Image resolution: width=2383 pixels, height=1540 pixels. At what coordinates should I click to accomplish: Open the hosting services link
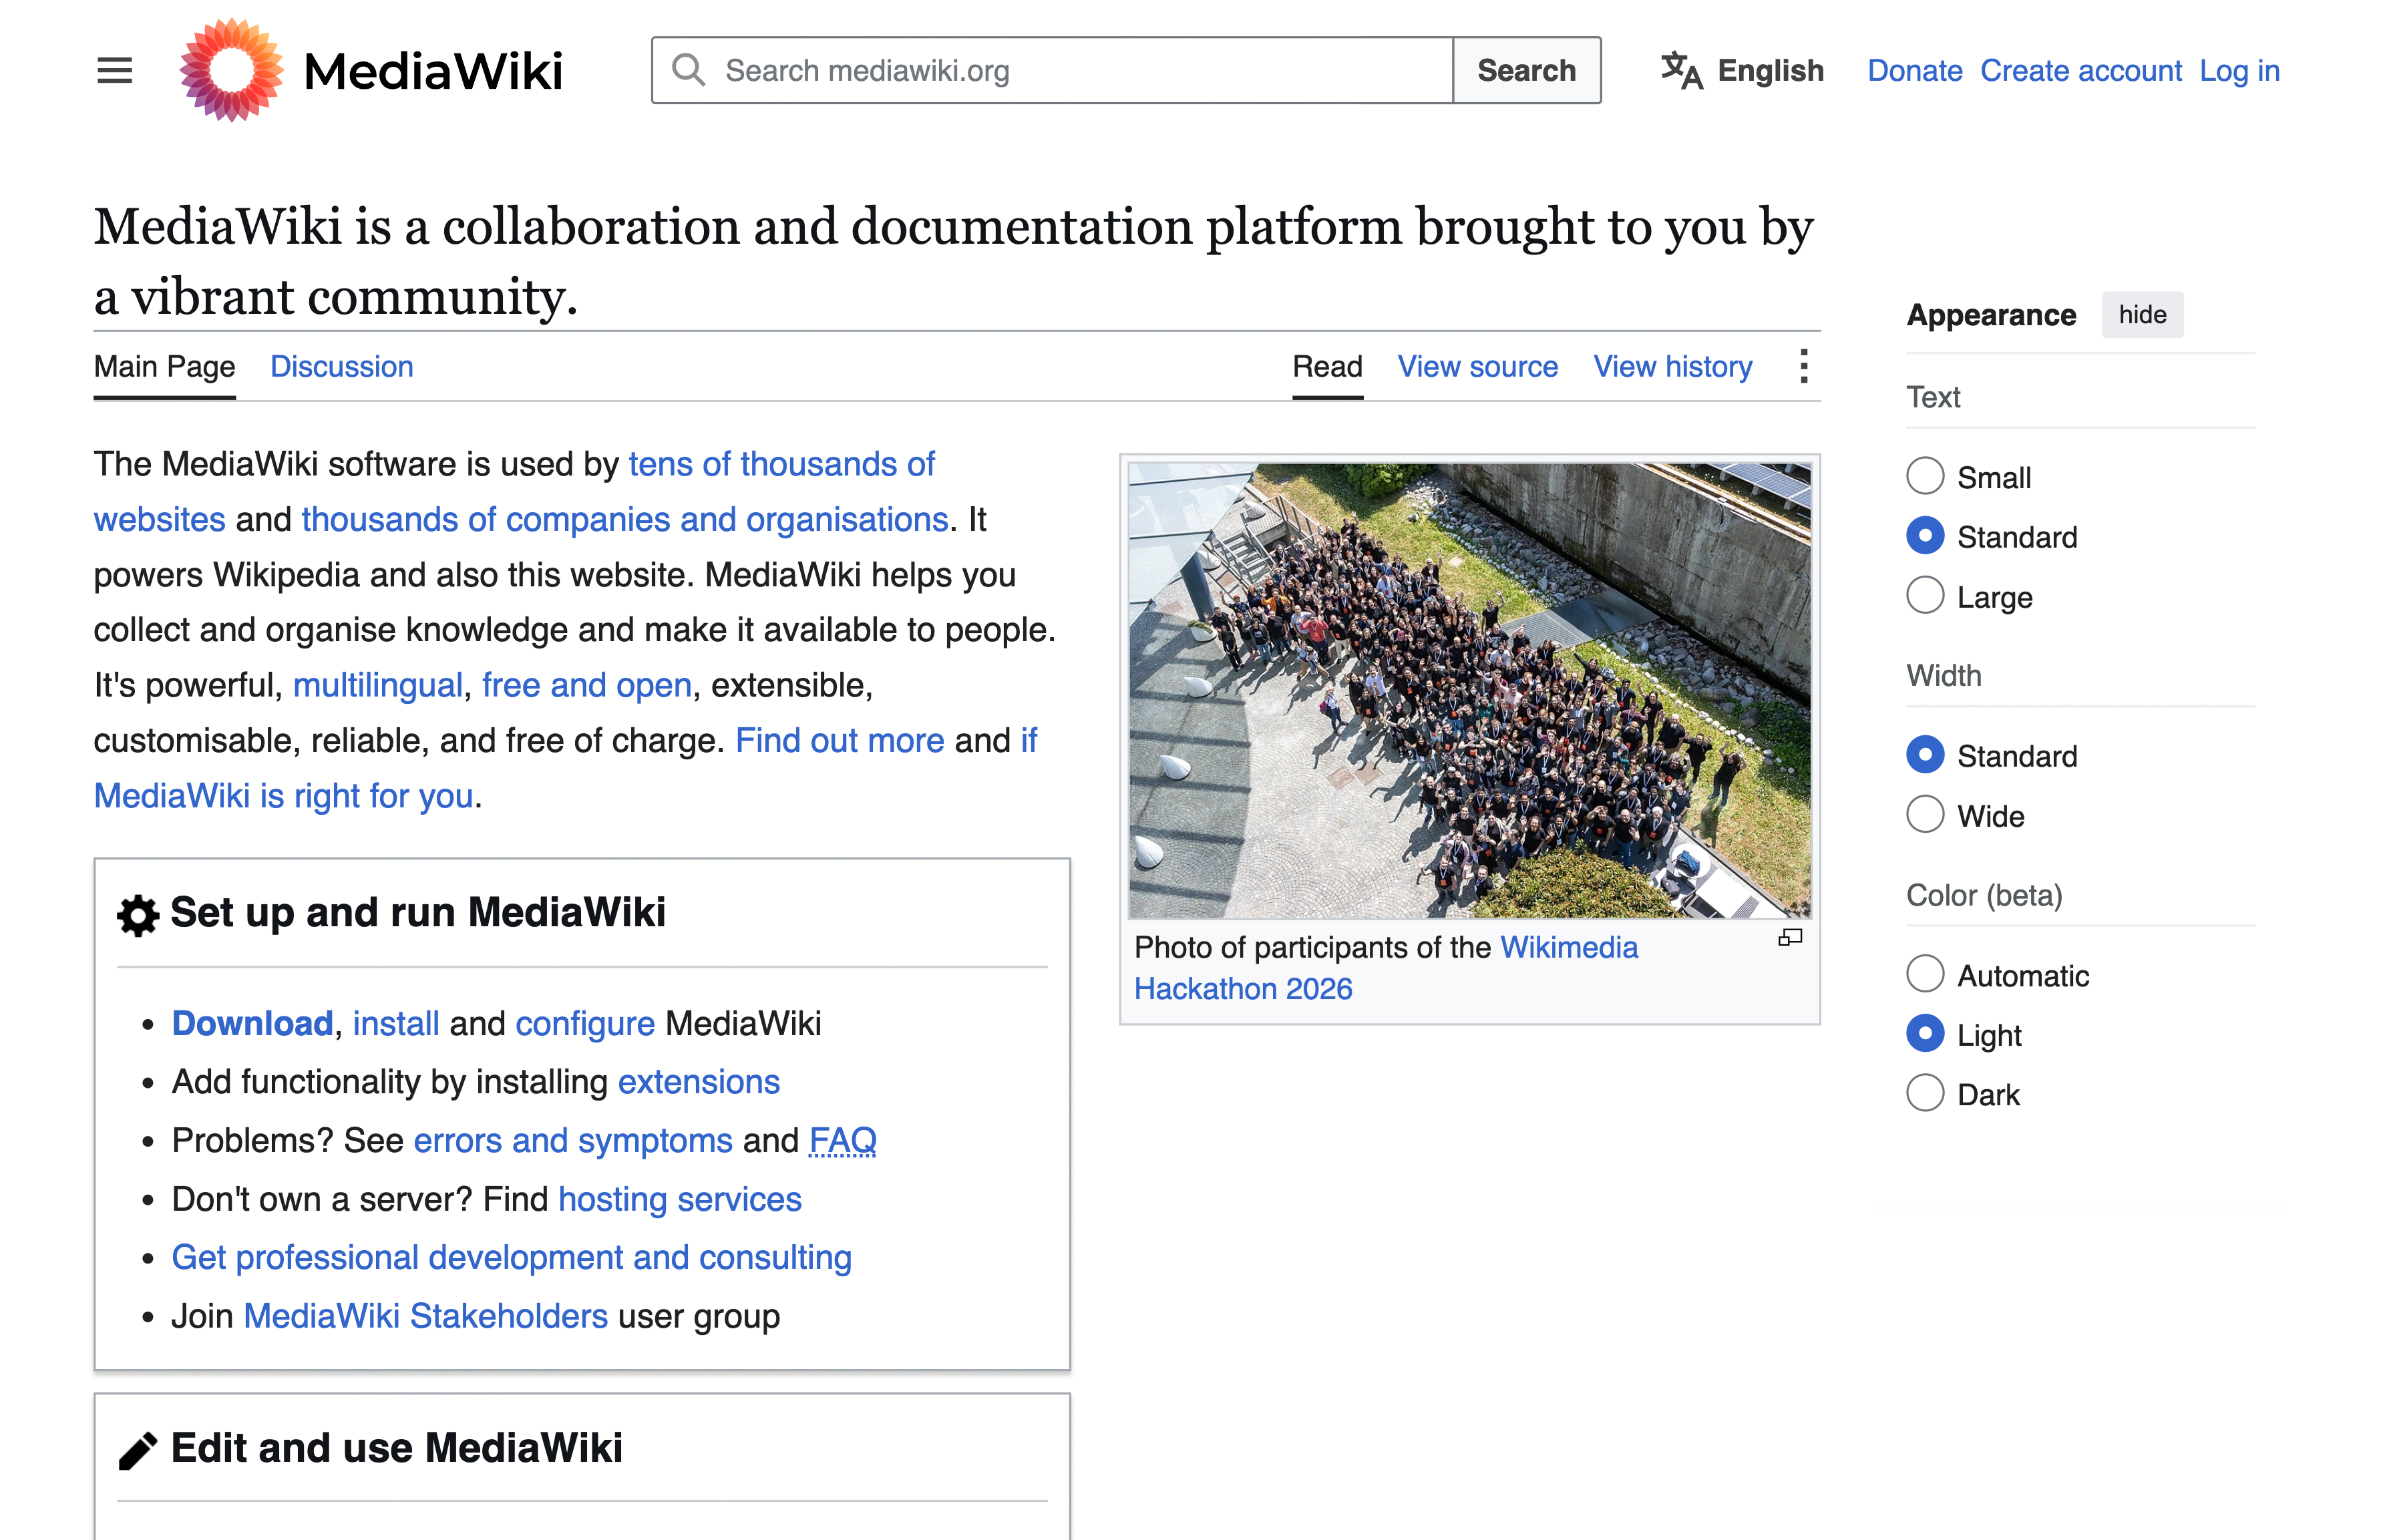[680, 1200]
